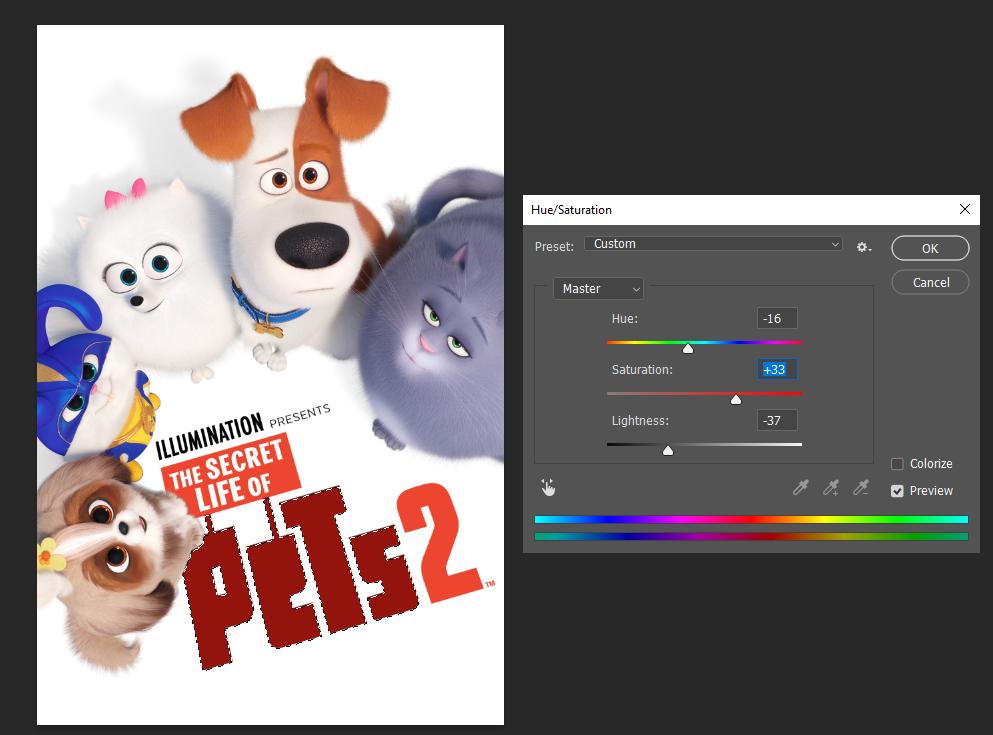Open the preset options gear menu
This screenshot has height=735, width=993.
[x=862, y=246]
